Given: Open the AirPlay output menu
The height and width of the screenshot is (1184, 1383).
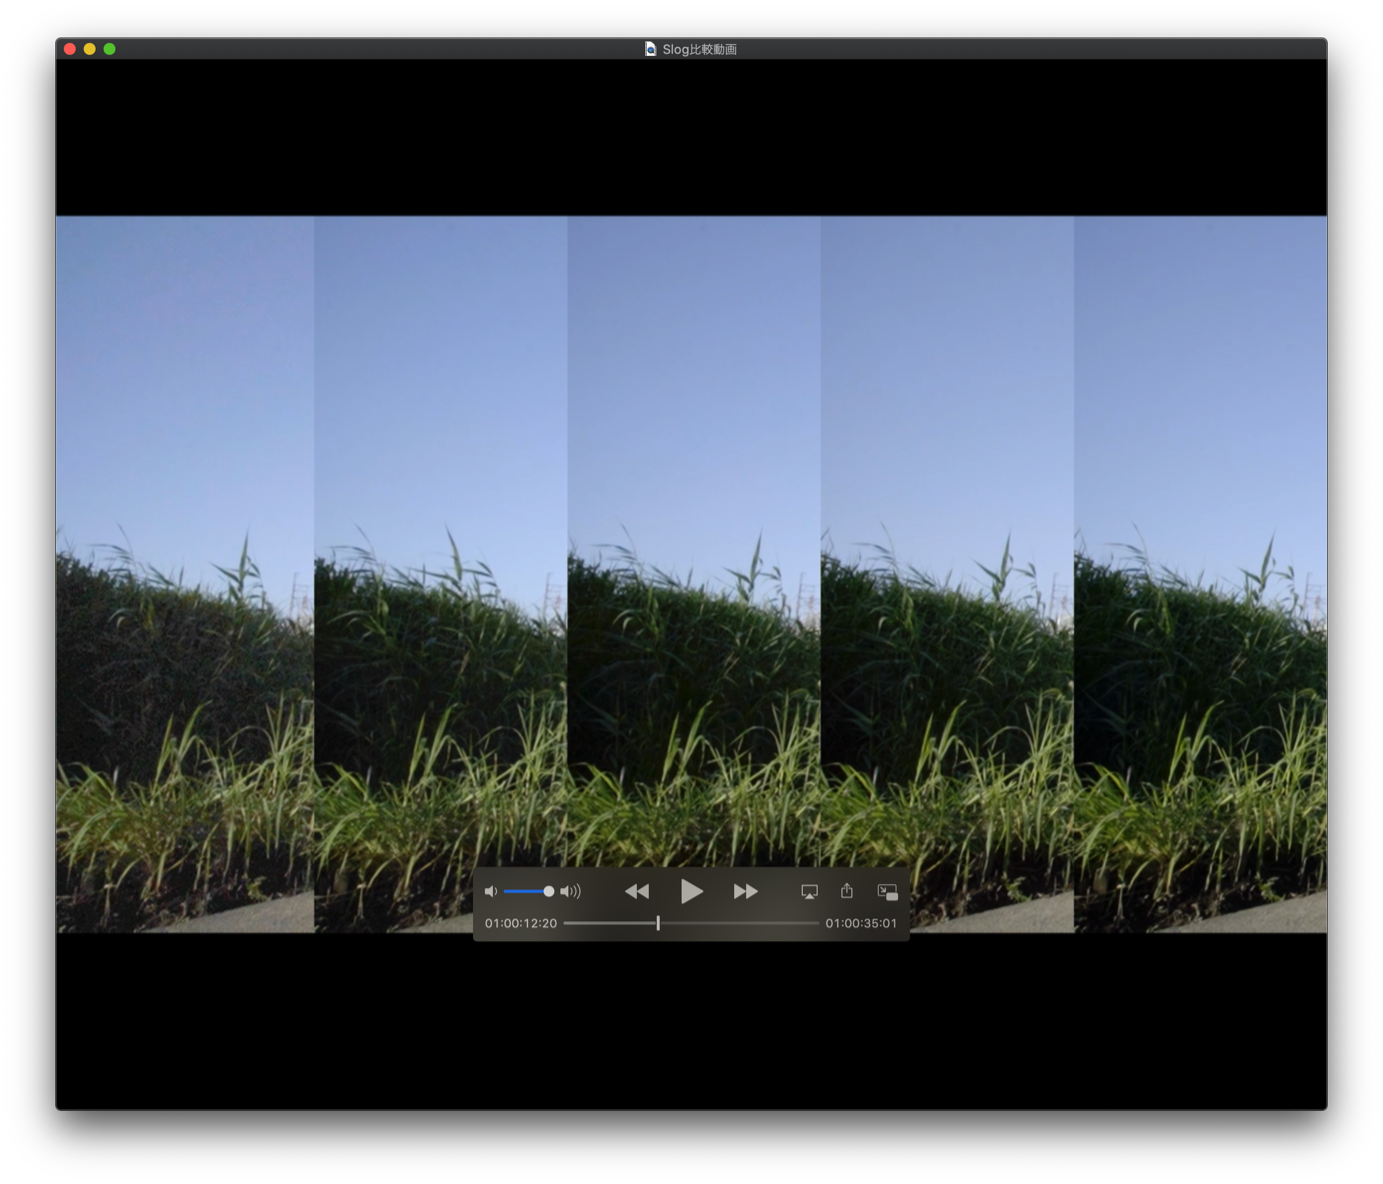Looking at the screenshot, I should 809,891.
